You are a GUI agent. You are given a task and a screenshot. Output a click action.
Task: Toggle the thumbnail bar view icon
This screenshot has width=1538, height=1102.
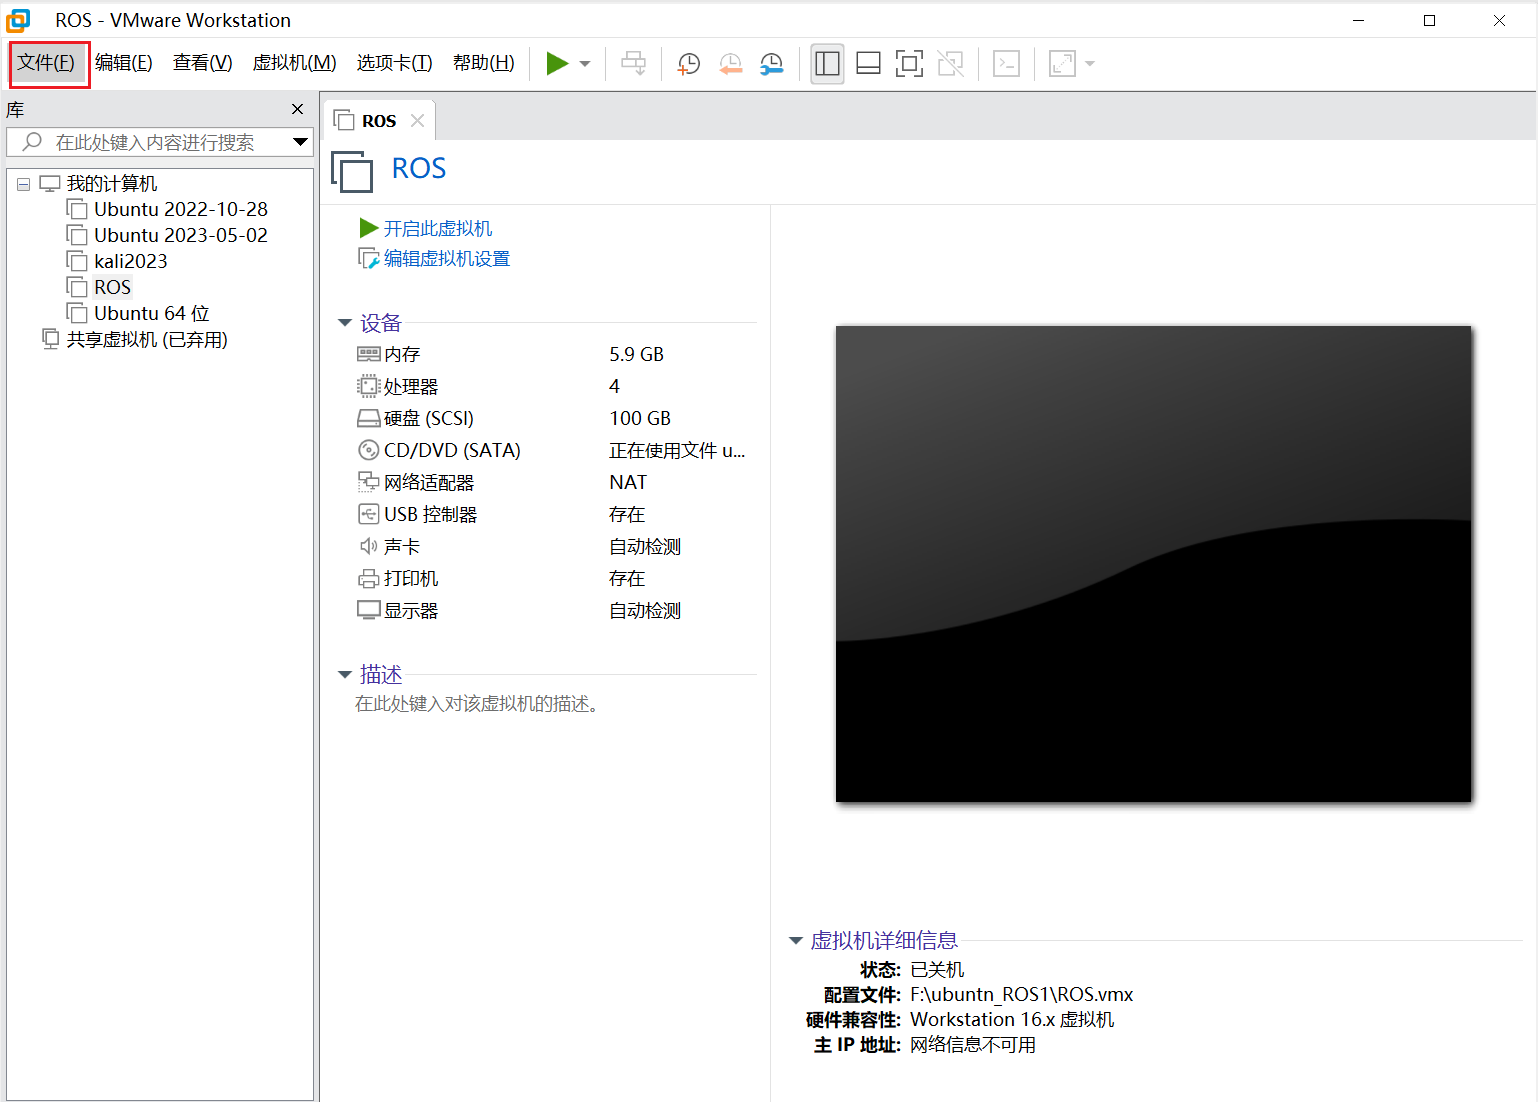click(869, 64)
